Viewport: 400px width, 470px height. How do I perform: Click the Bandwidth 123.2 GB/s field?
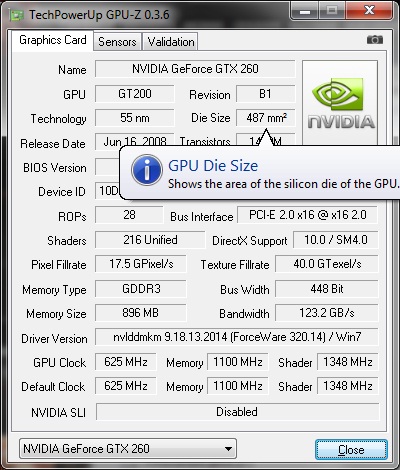click(327, 313)
